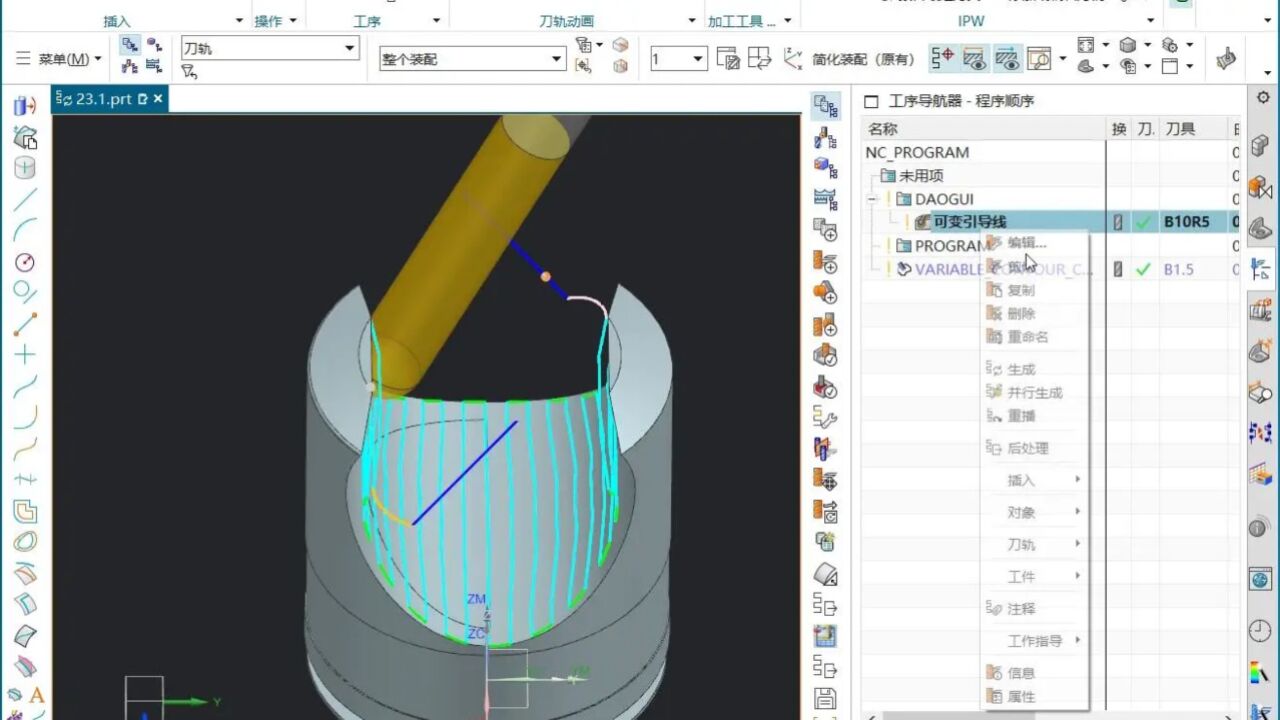1280x720 pixels.
Task: Choose 编辑... from the context menu
Action: (x=1026, y=242)
